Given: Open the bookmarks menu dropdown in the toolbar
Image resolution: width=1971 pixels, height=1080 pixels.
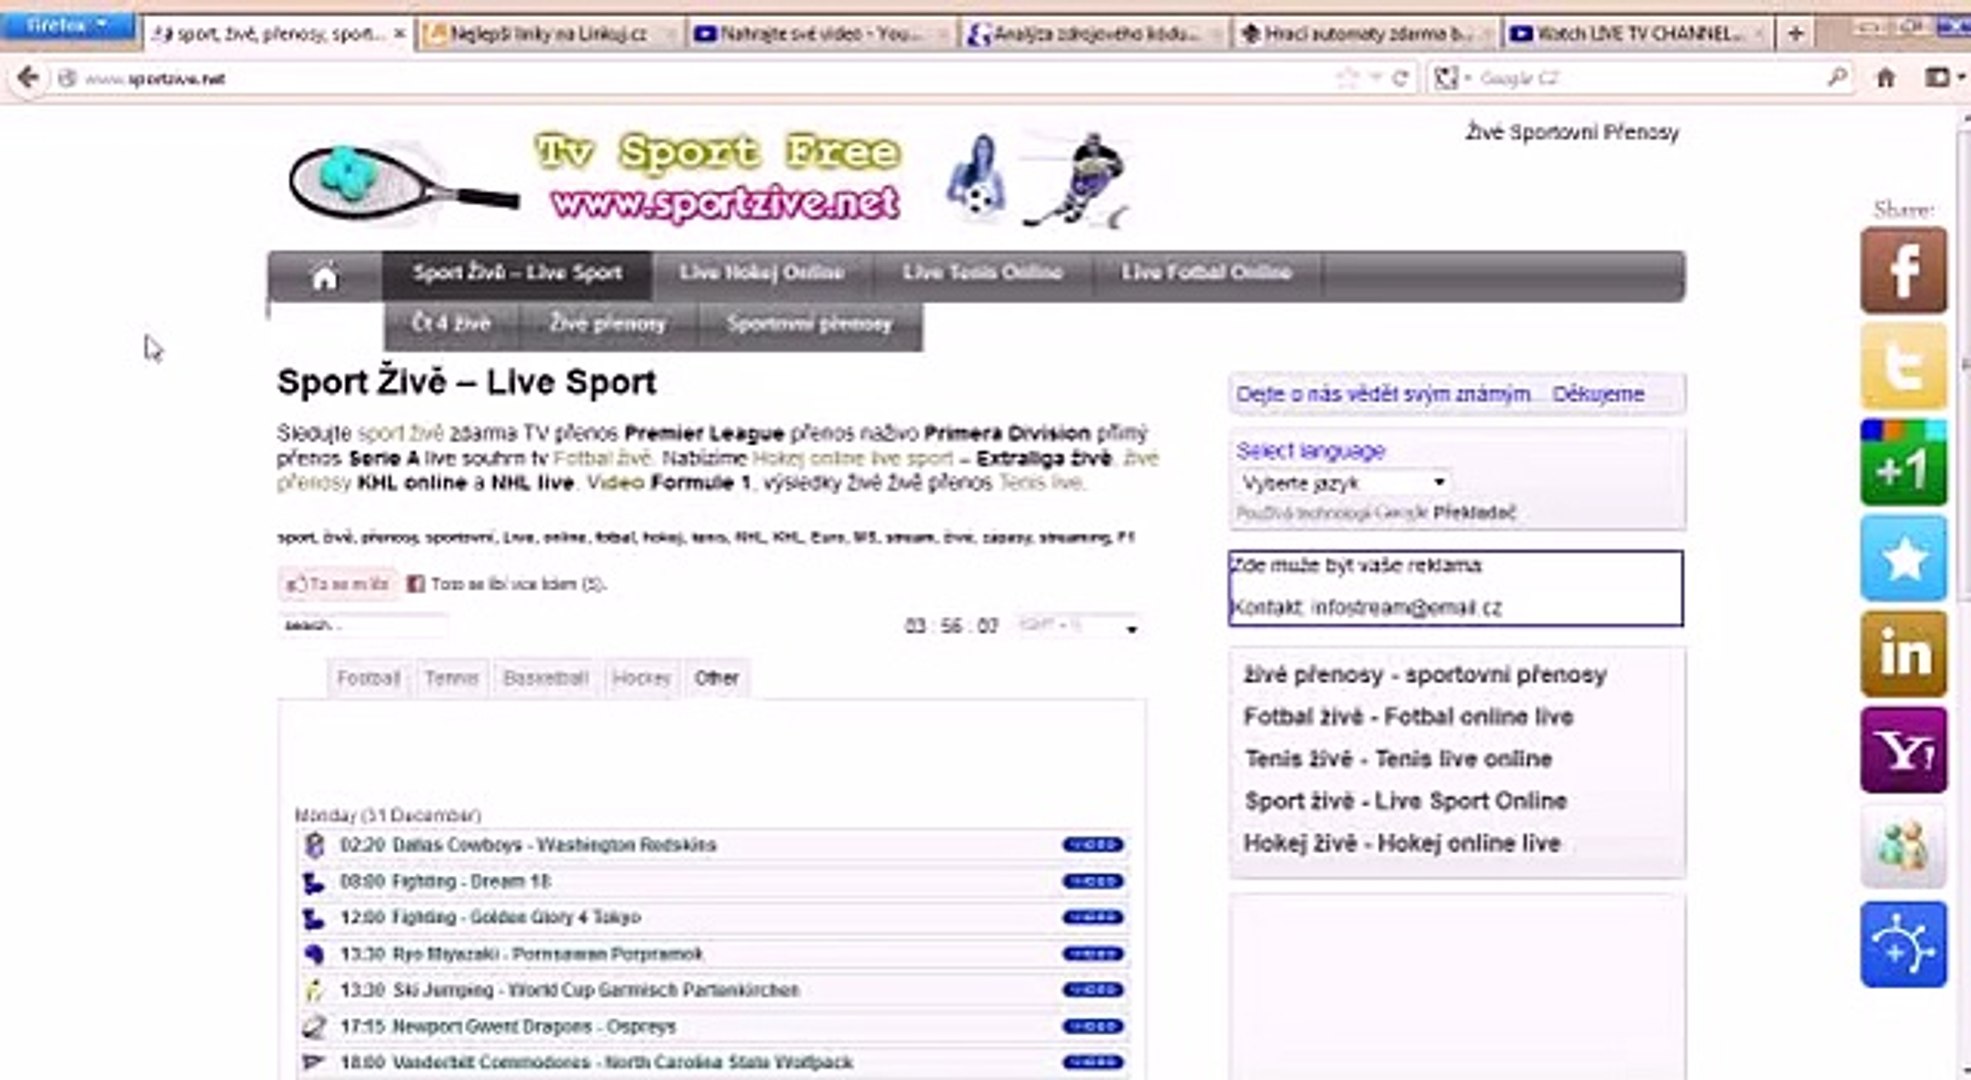Looking at the screenshot, I should point(1944,78).
